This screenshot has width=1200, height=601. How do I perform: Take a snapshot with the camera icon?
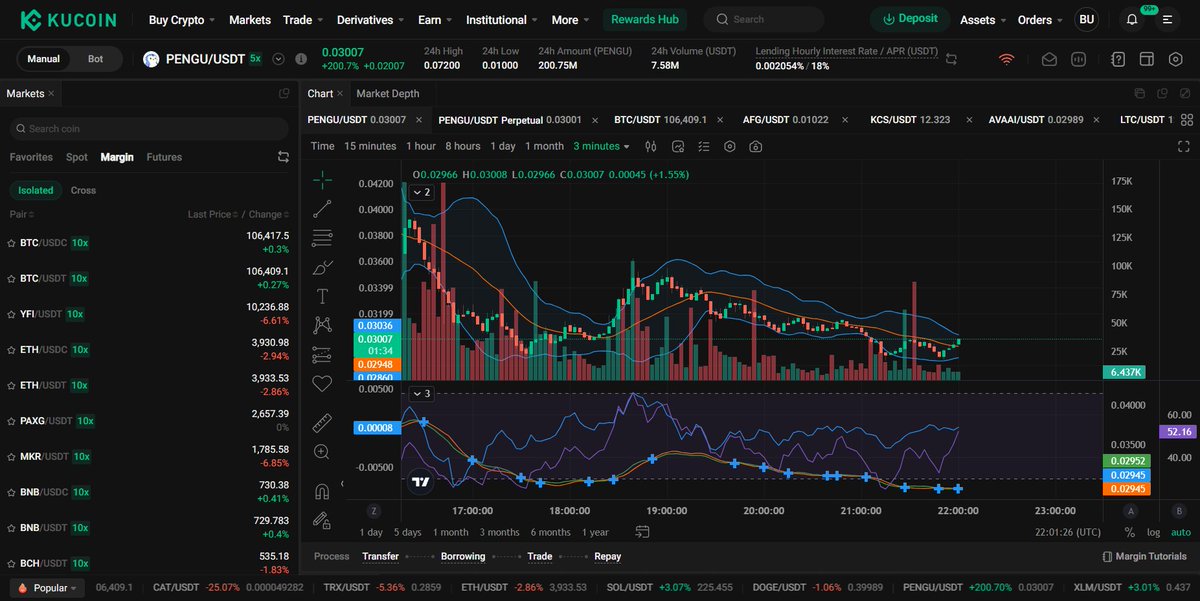pos(756,146)
